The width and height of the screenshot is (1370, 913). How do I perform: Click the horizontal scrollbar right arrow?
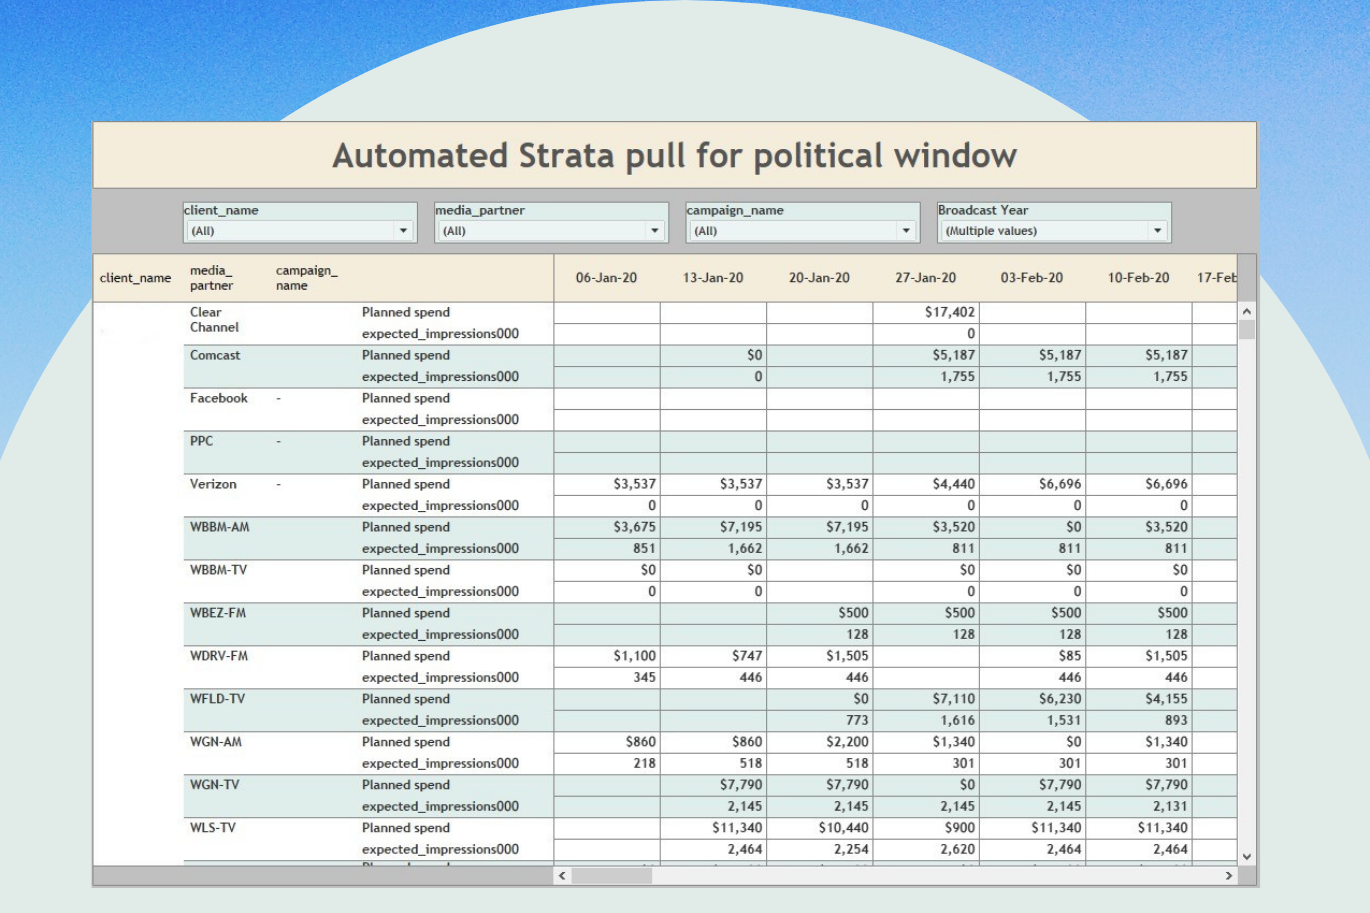click(1229, 876)
